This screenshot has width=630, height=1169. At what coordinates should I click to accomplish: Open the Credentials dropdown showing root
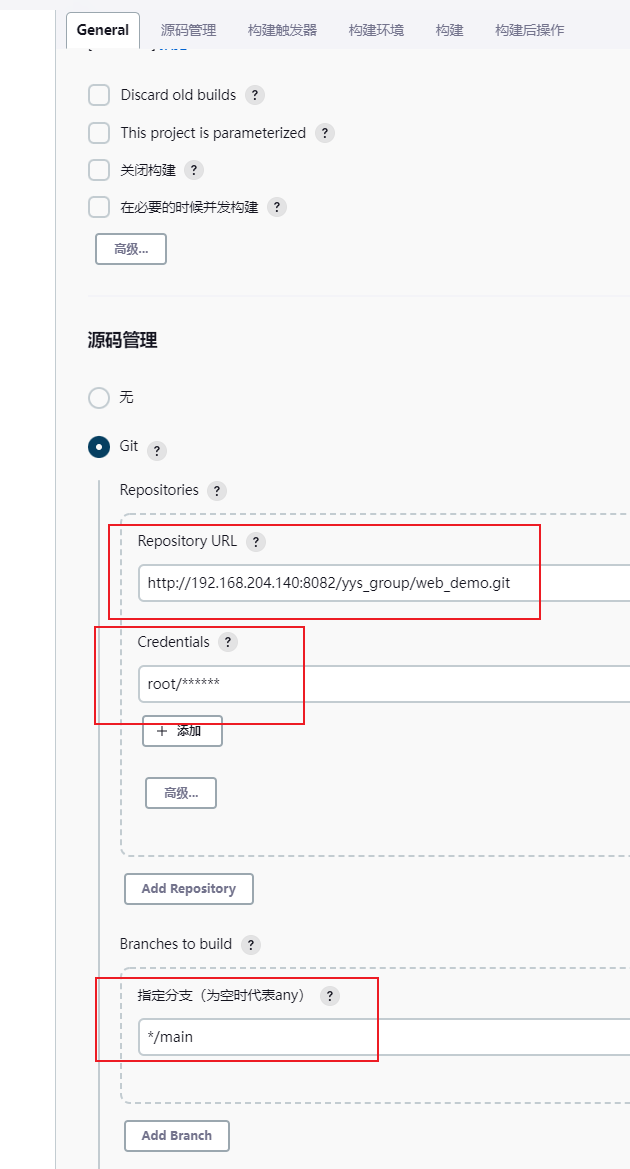tap(380, 684)
